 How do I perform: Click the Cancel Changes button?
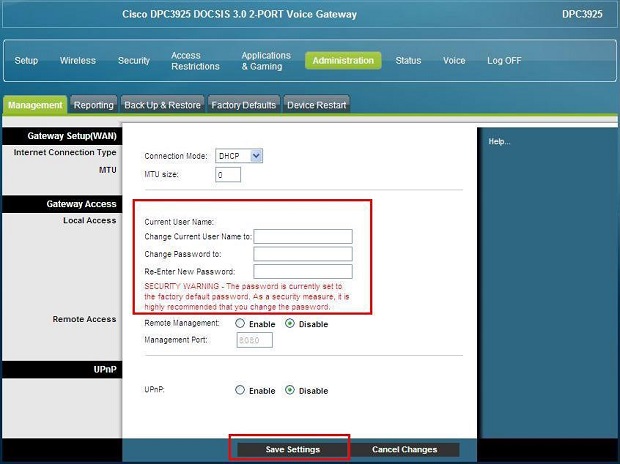tap(404, 449)
